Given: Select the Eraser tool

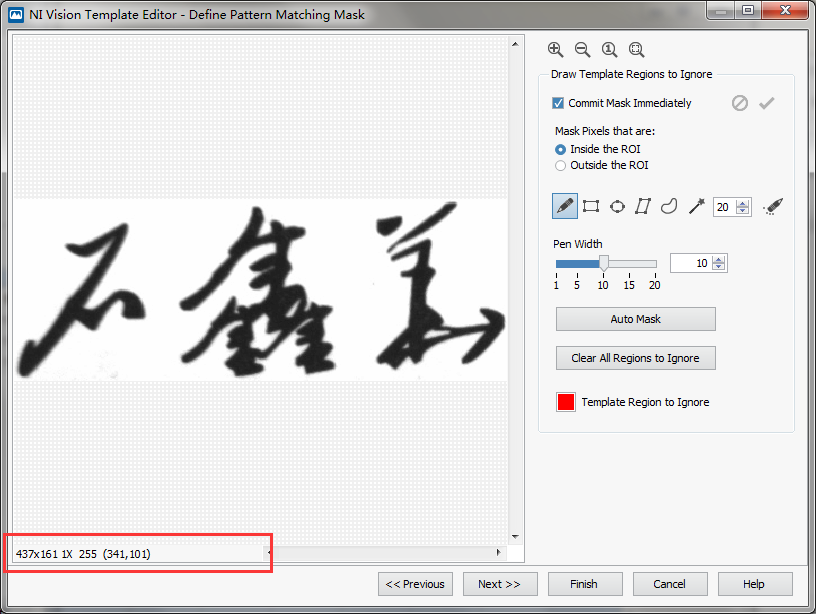Looking at the screenshot, I should [x=773, y=206].
